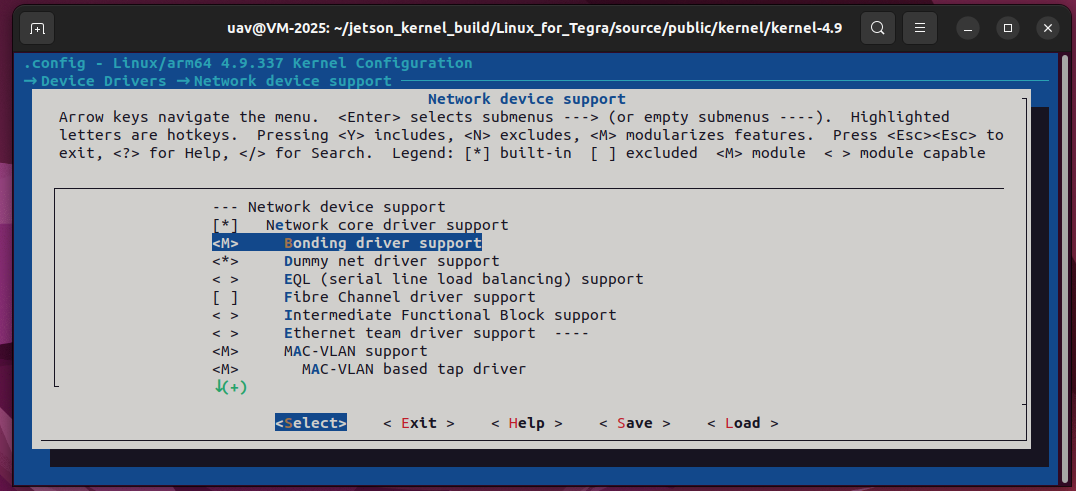Select MAC-VLAN based tap driver entry
Image resolution: width=1076 pixels, height=491 pixels.
(x=413, y=369)
